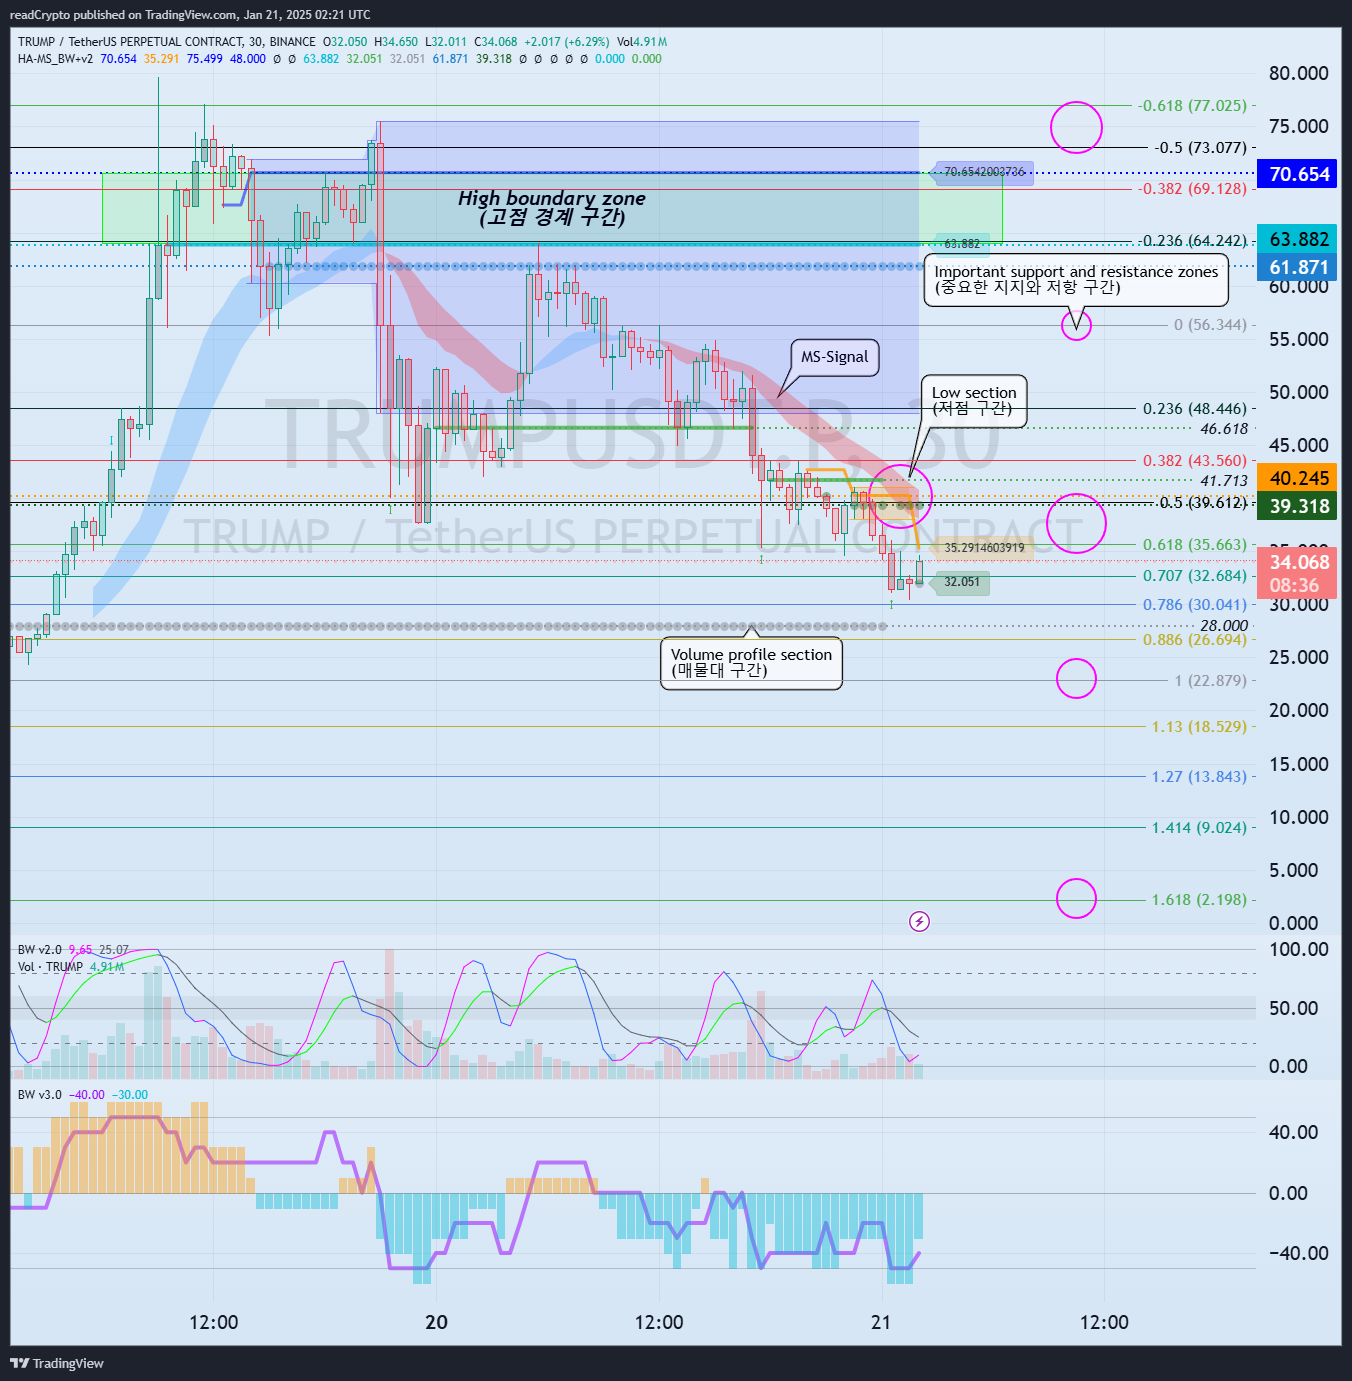The width and height of the screenshot is (1352, 1381).
Task: Click the 80.000 price axis label
Action: click(1298, 73)
